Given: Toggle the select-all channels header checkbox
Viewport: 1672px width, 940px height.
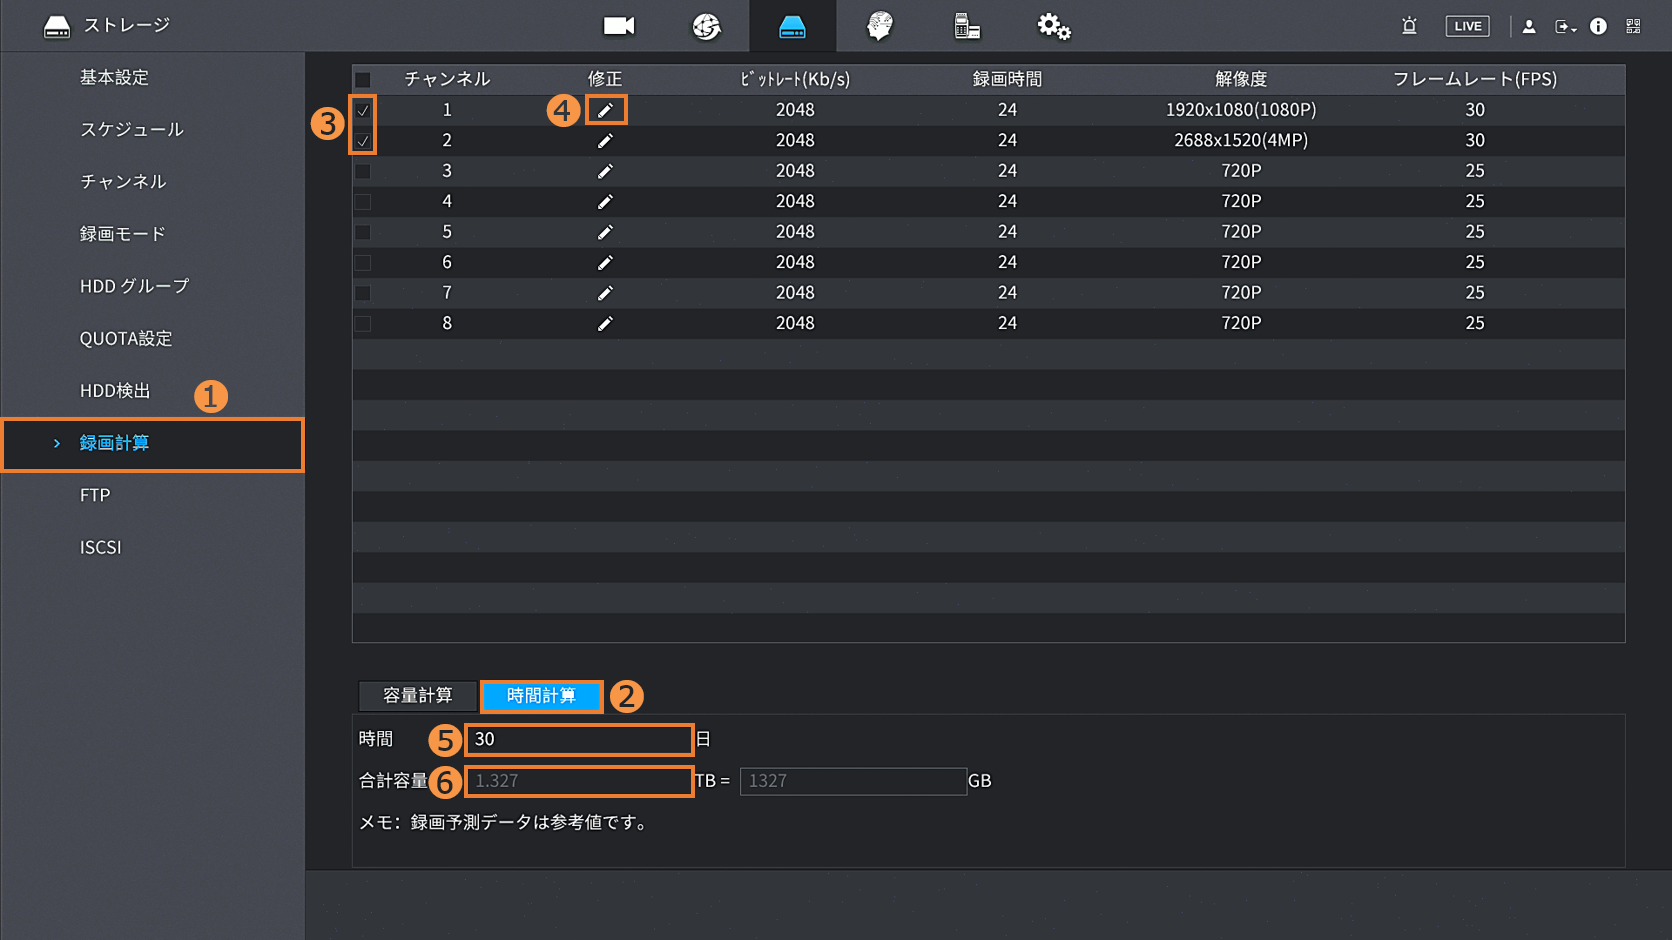Looking at the screenshot, I should pos(363,80).
